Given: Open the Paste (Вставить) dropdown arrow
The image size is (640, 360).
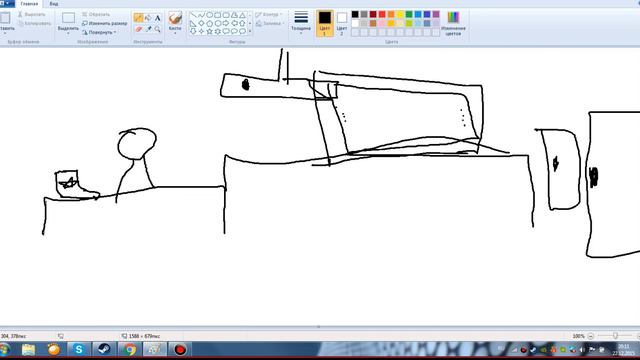Looking at the screenshot, I should point(5,33).
